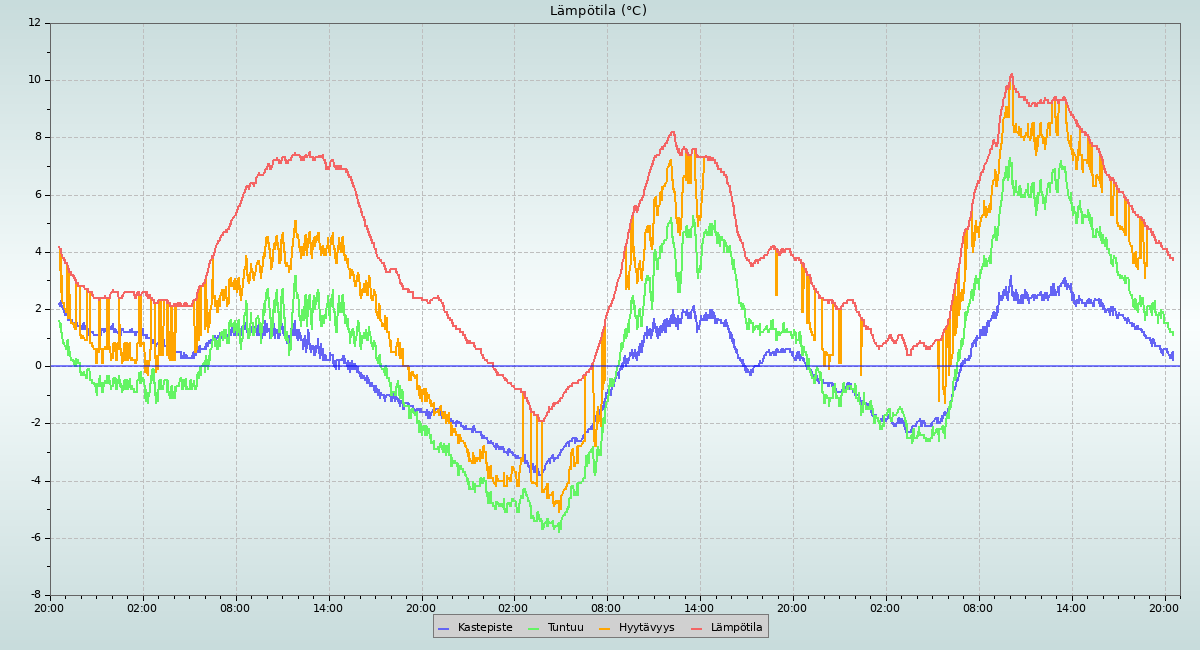The image size is (1200, 650).
Task: Select the -4 tick label on the y-axis
Action: click(x=35, y=481)
